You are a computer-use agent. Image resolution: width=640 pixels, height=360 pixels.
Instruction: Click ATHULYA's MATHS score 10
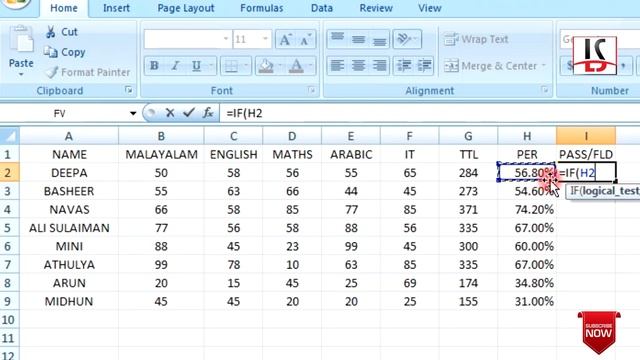coord(292,264)
